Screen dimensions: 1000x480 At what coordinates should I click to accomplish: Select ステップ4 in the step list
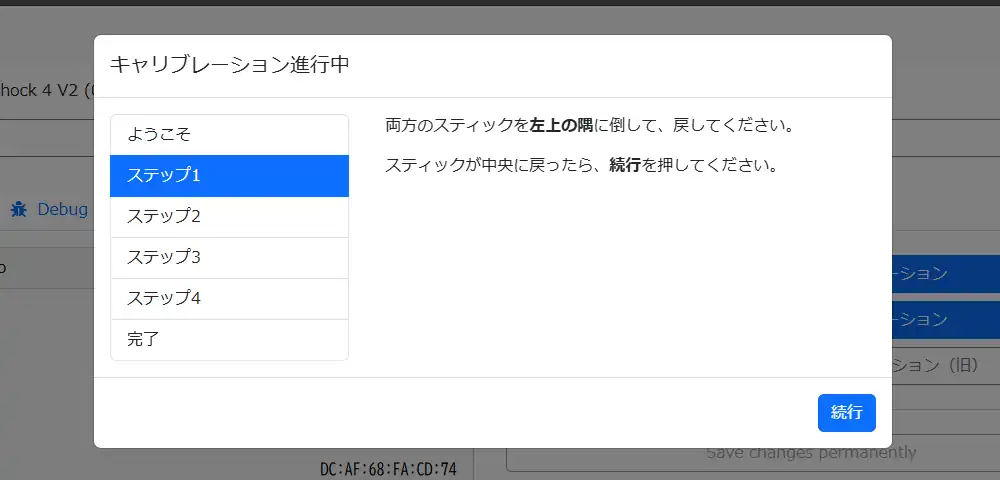tap(230, 298)
